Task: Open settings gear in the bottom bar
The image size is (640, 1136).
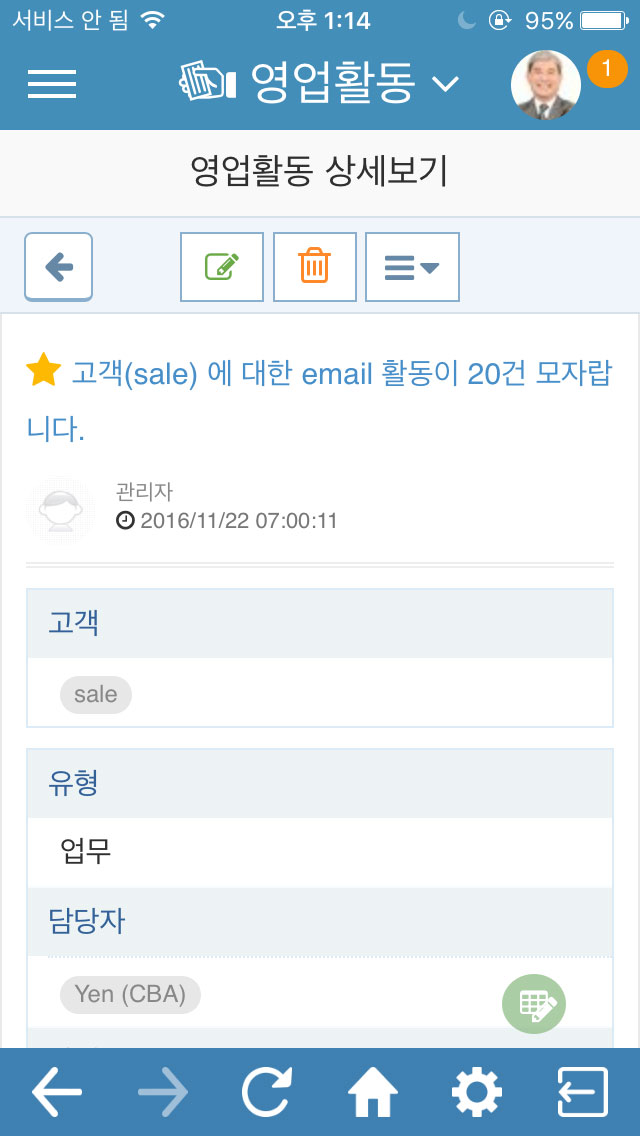Action: coord(477,1091)
